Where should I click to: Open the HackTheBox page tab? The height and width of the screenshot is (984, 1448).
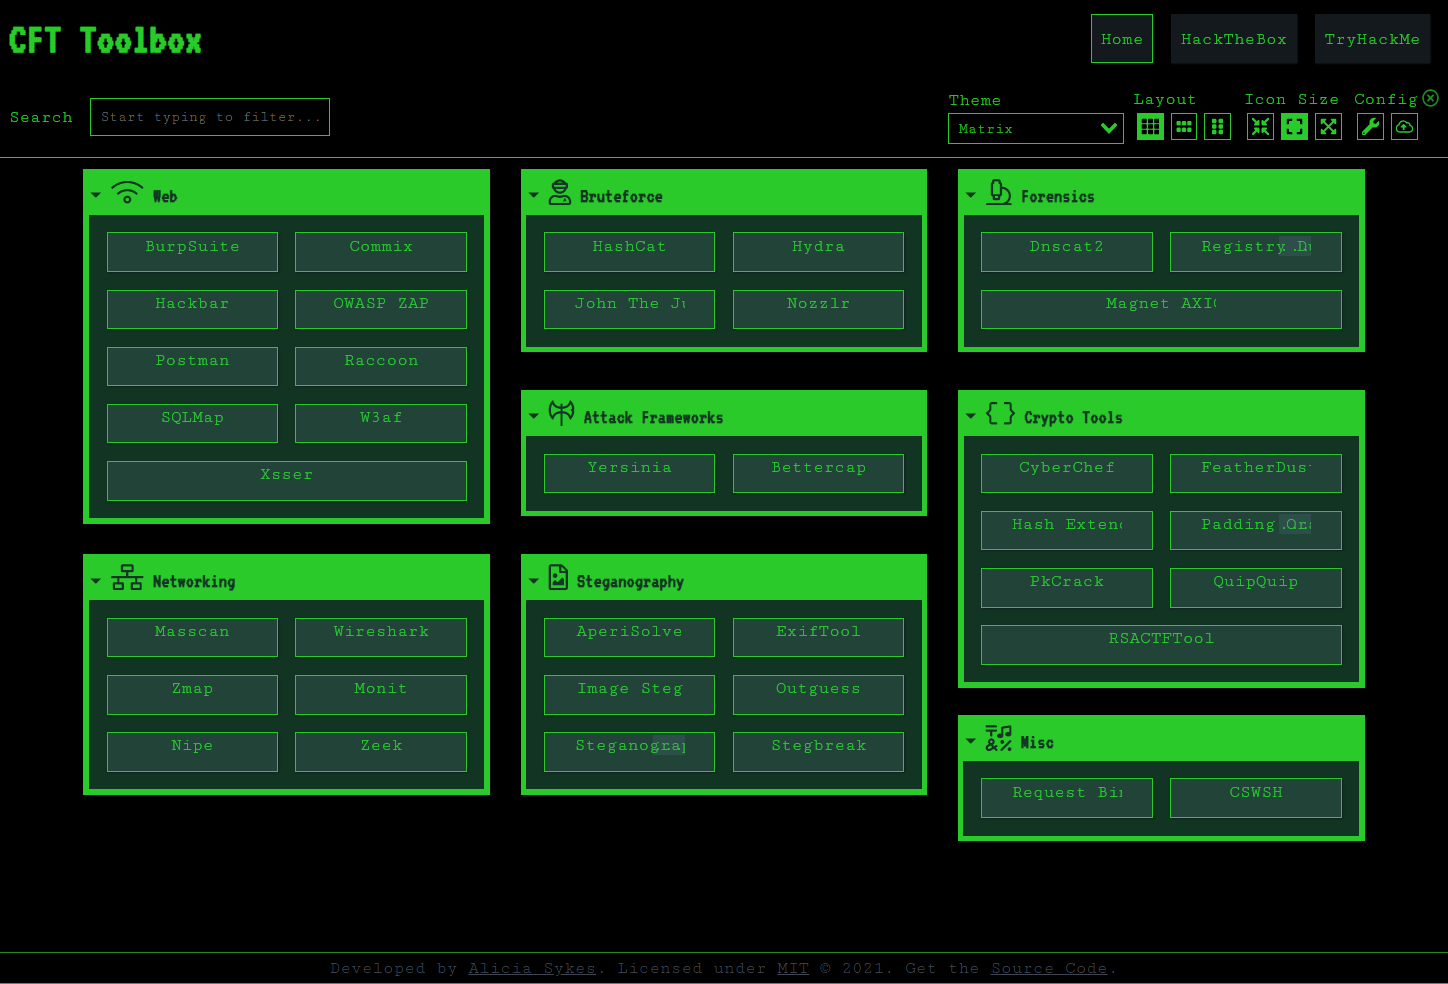[x=1234, y=39]
